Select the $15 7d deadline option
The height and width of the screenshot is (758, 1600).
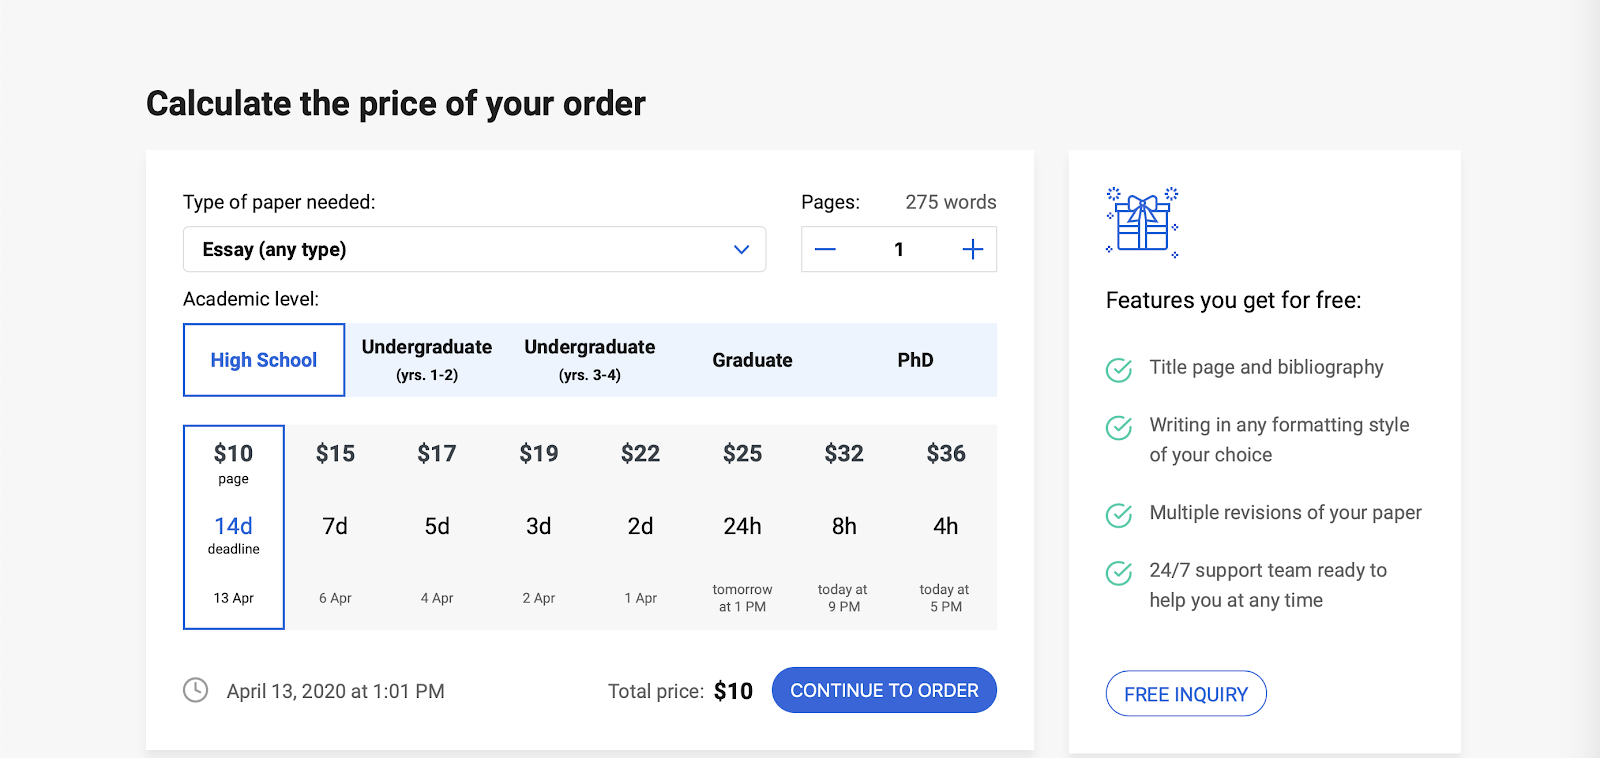point(335,526)
